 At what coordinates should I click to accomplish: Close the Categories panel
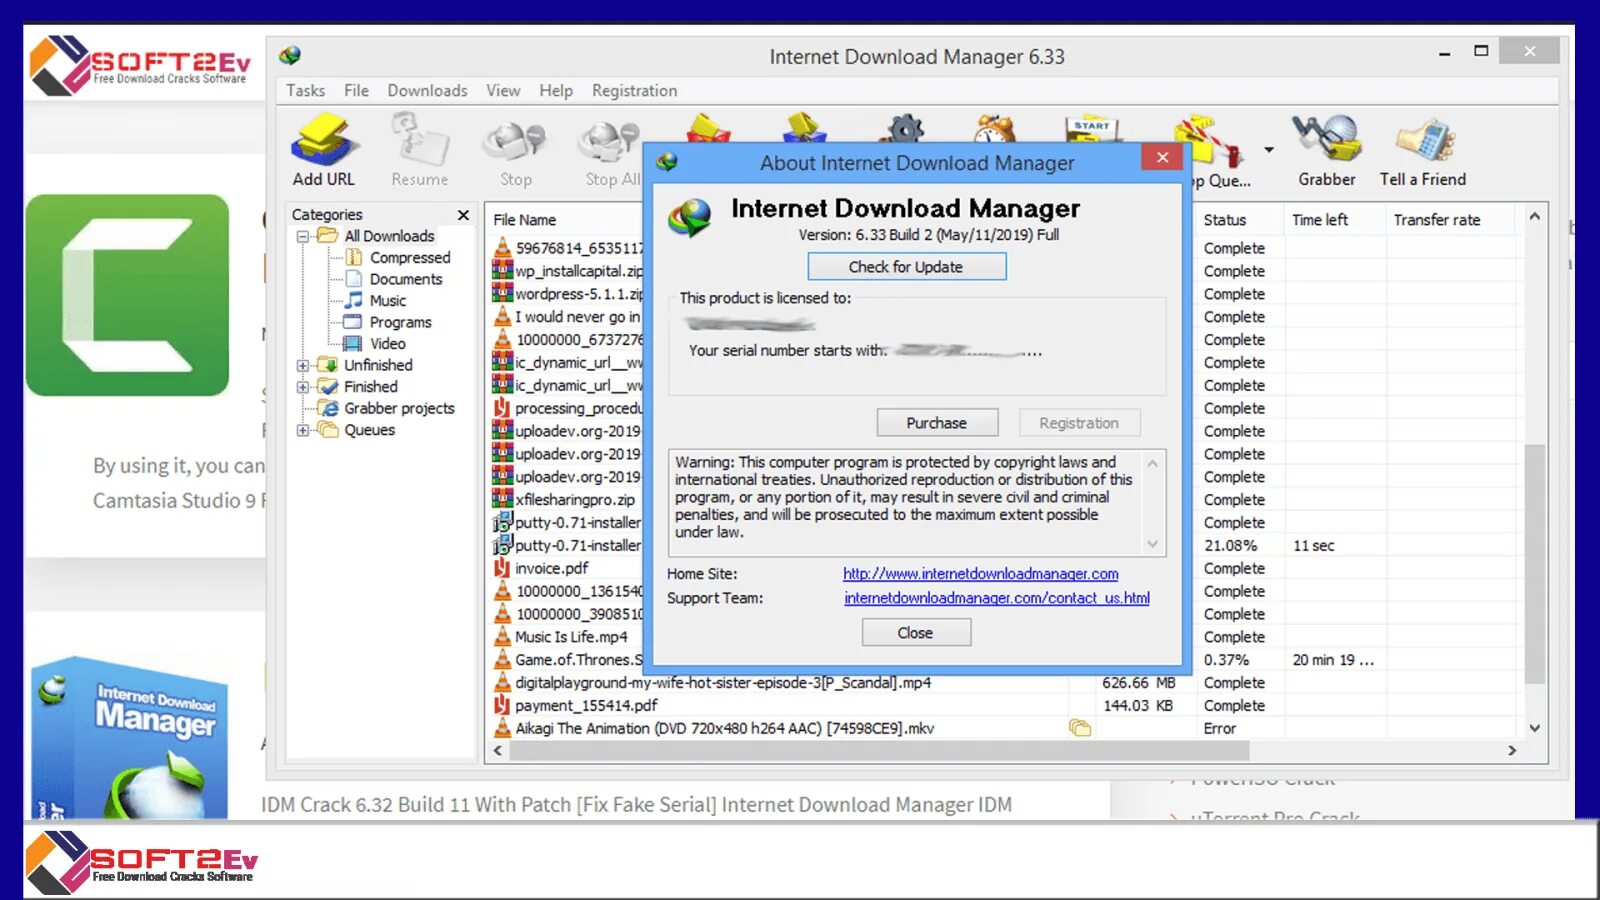463,215
